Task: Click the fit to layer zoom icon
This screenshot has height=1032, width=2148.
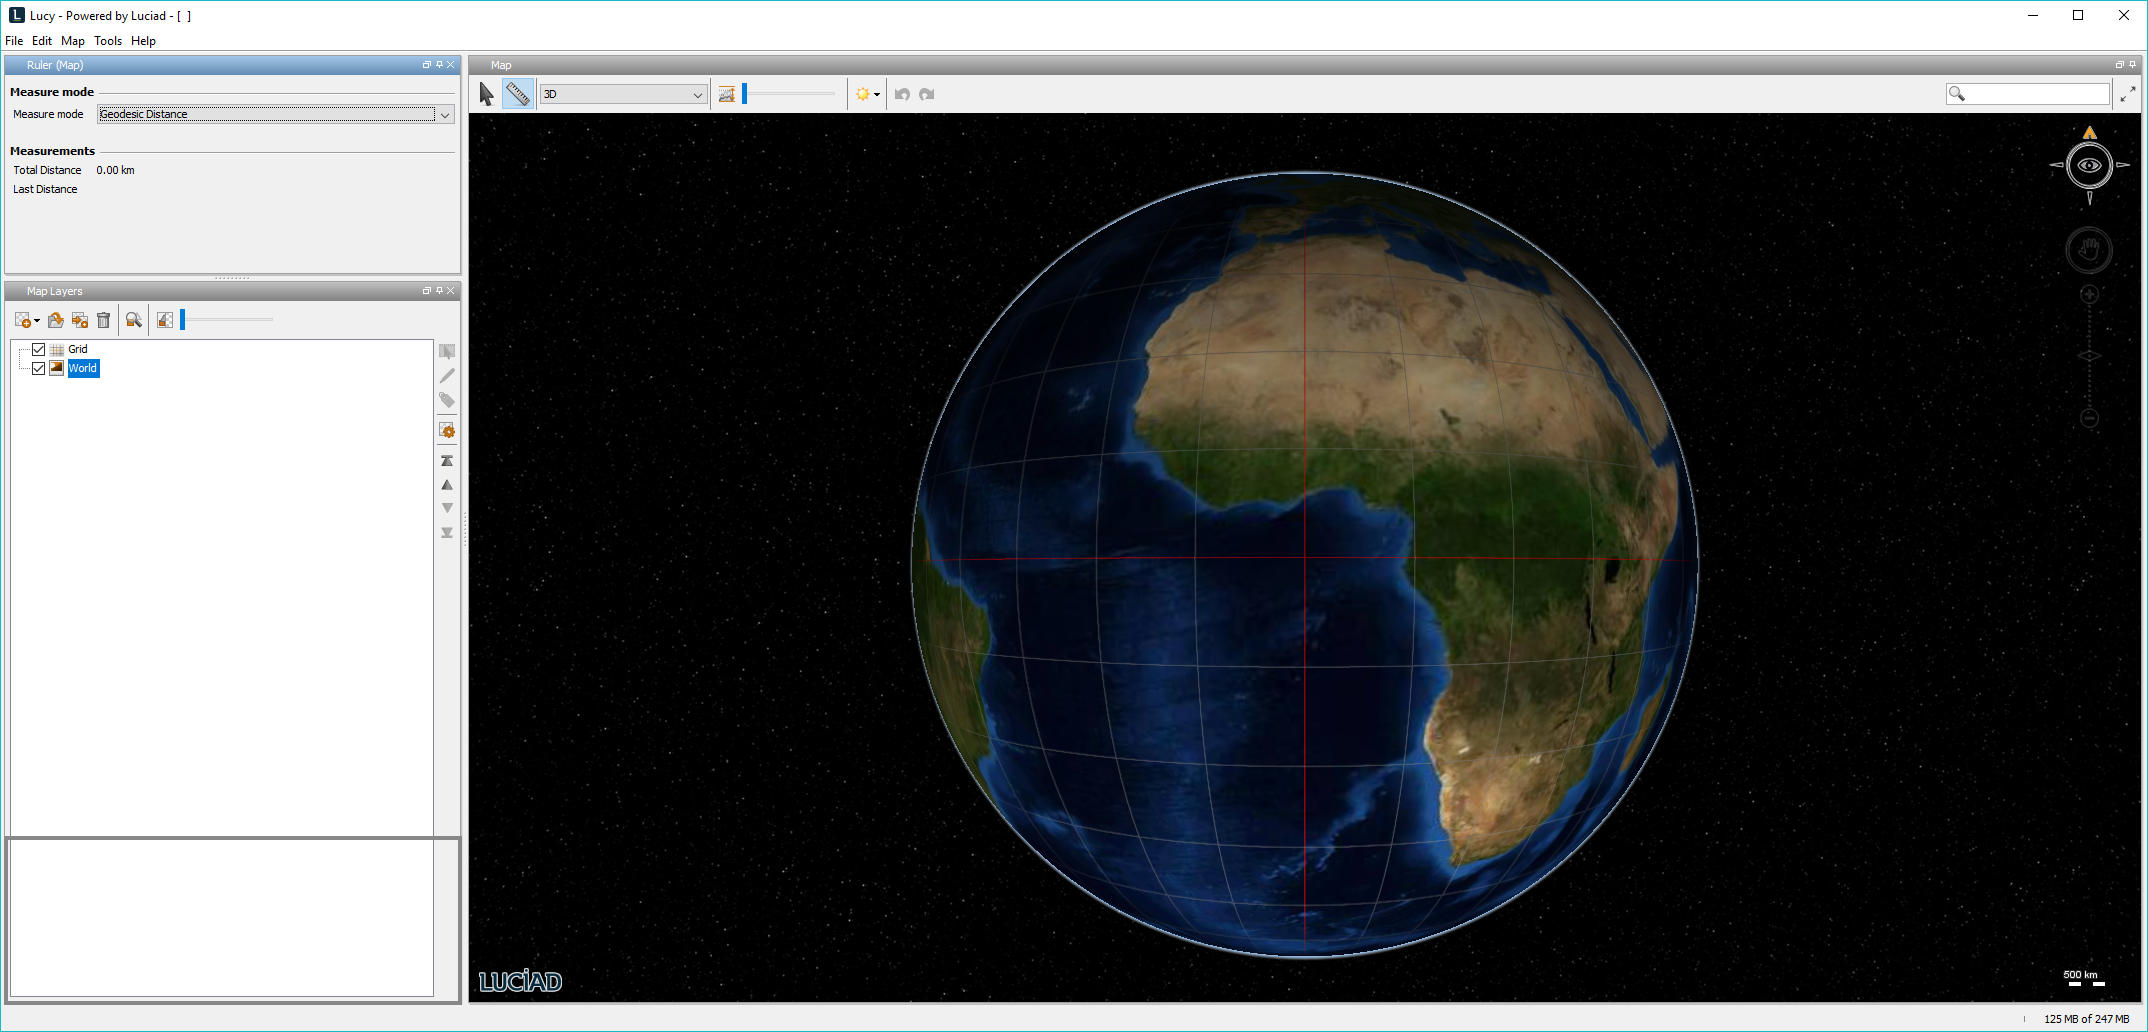Action: click(x=134, y=320)
